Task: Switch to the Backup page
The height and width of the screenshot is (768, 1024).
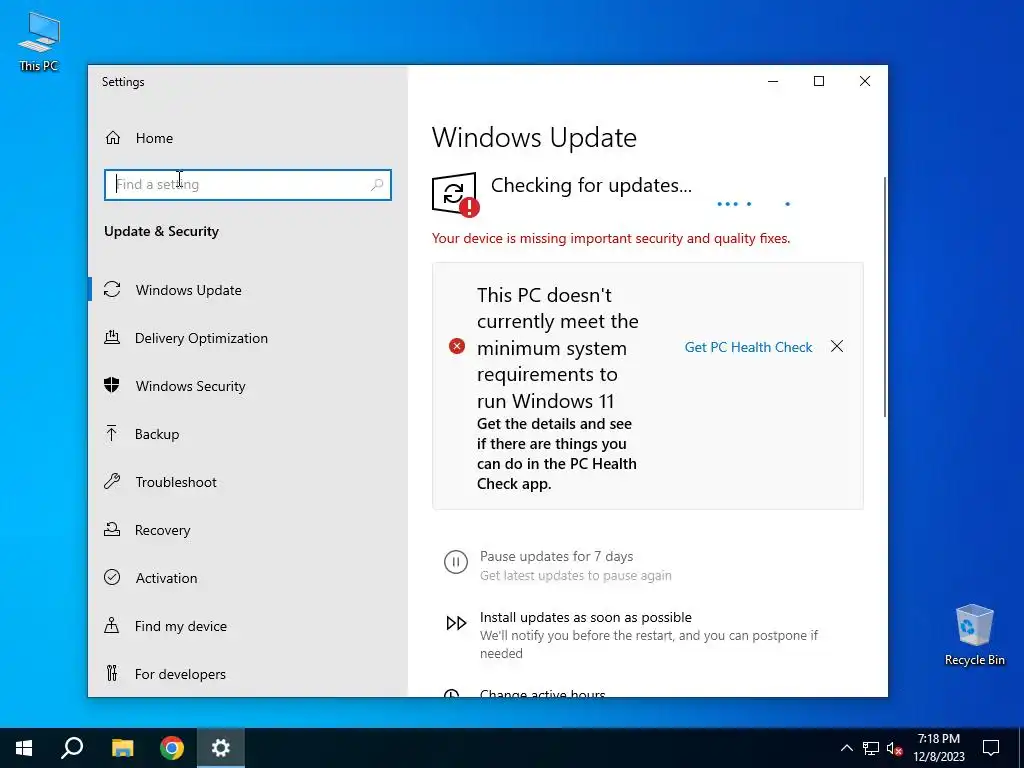Action: point(248,434)
